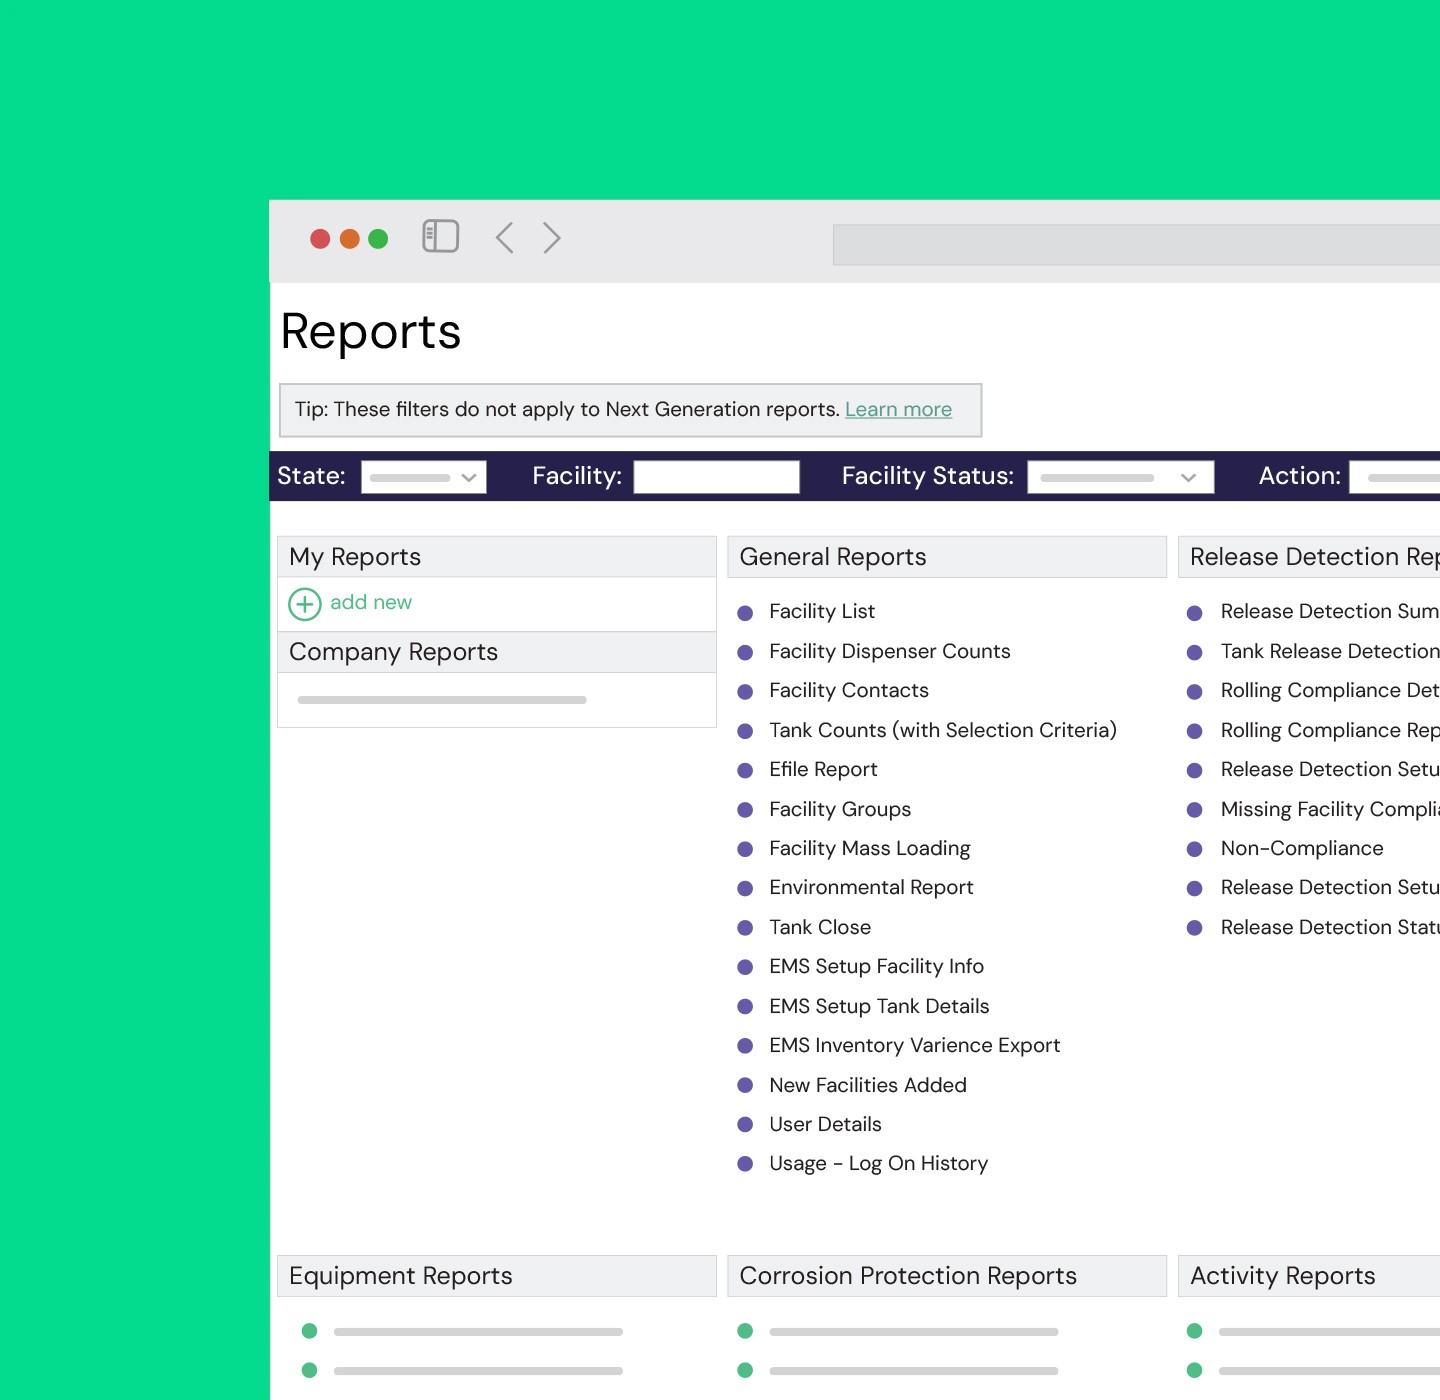Open the Environmental Report

tap(871, 887)
